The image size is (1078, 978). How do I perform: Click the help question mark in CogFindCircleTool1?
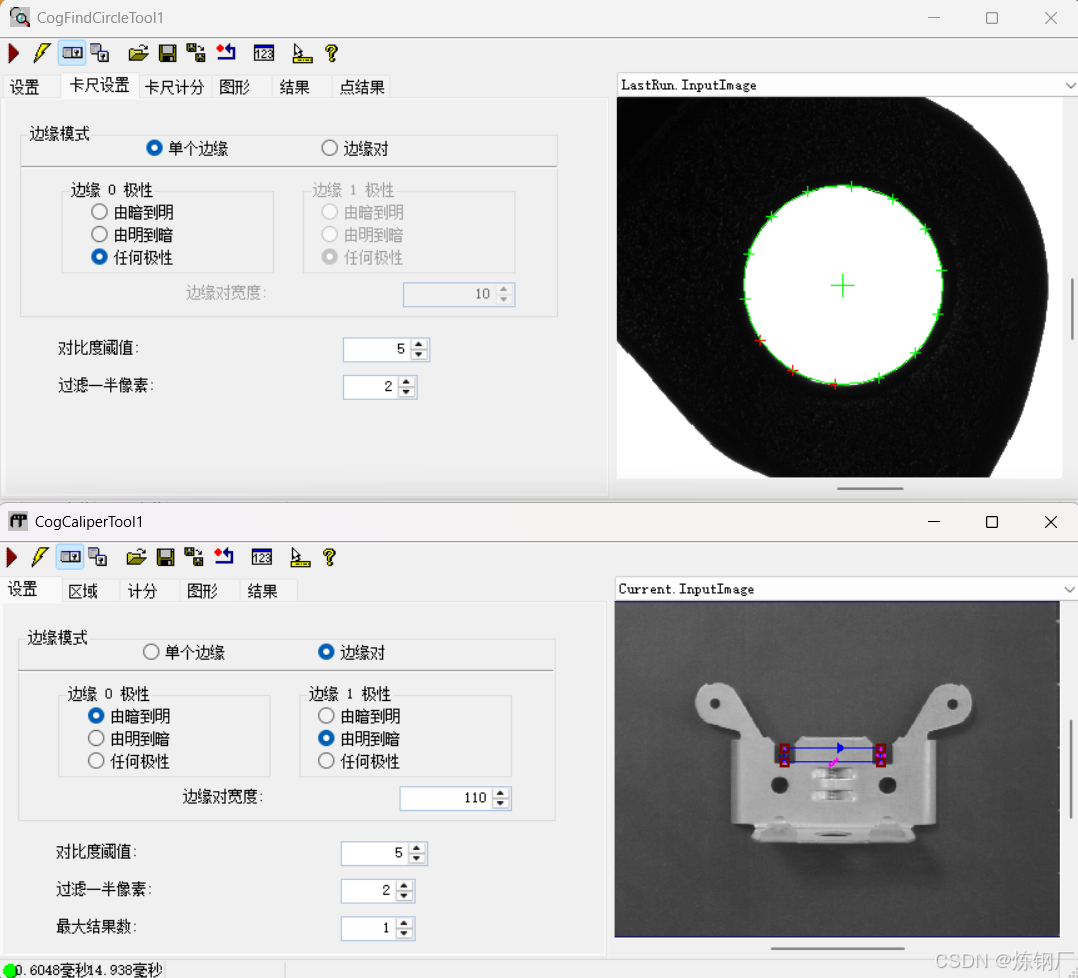pos(331,52)
